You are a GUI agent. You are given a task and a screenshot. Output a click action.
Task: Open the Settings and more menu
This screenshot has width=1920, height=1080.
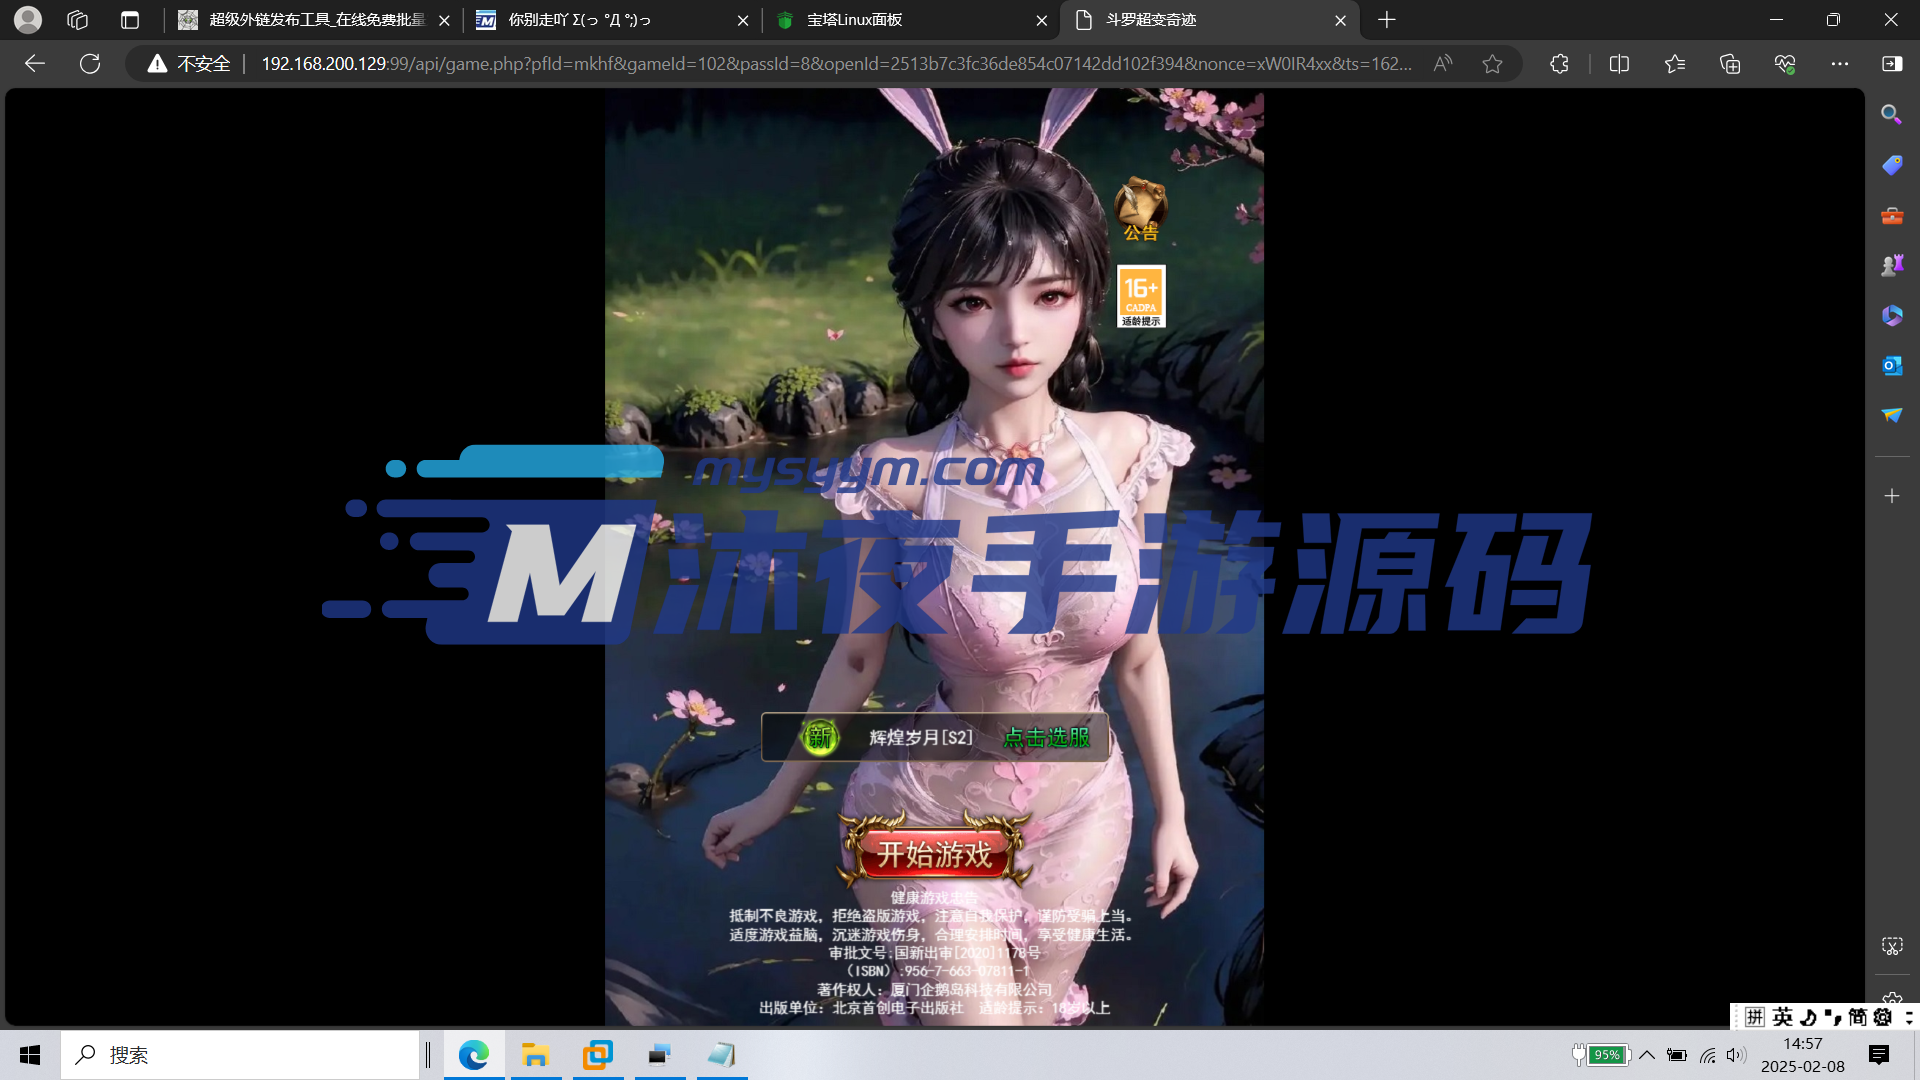tap(1841, 63)
